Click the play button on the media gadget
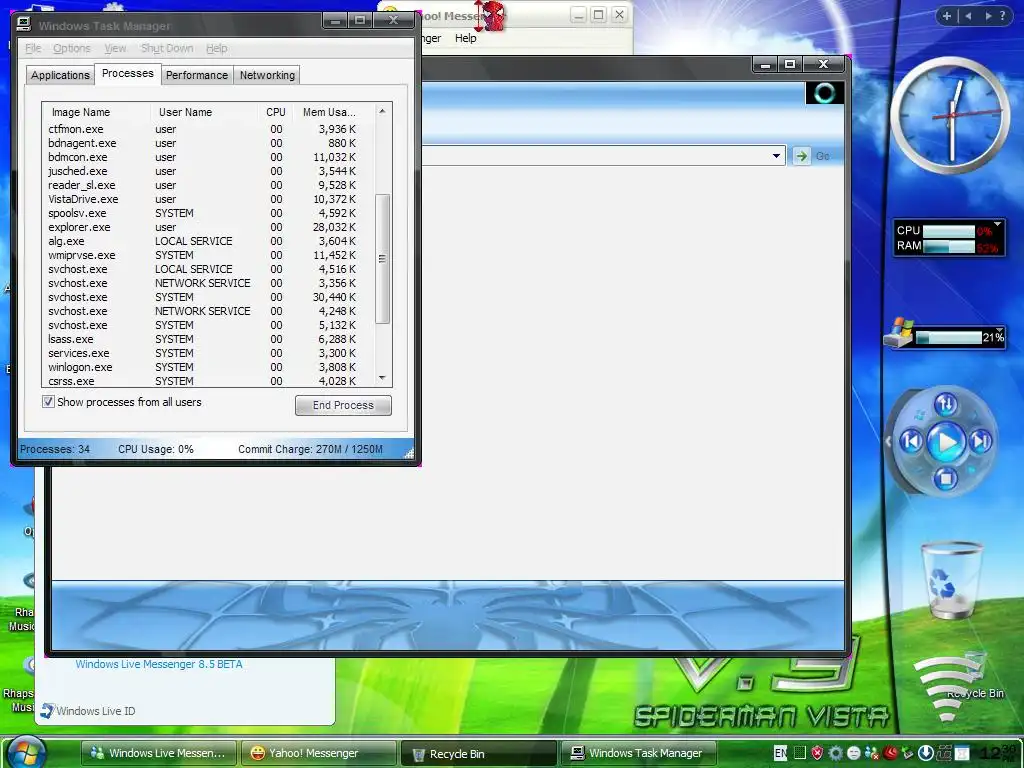Image resolution: width=1024 pixels, height=768 pixels. tap(946, 442)
